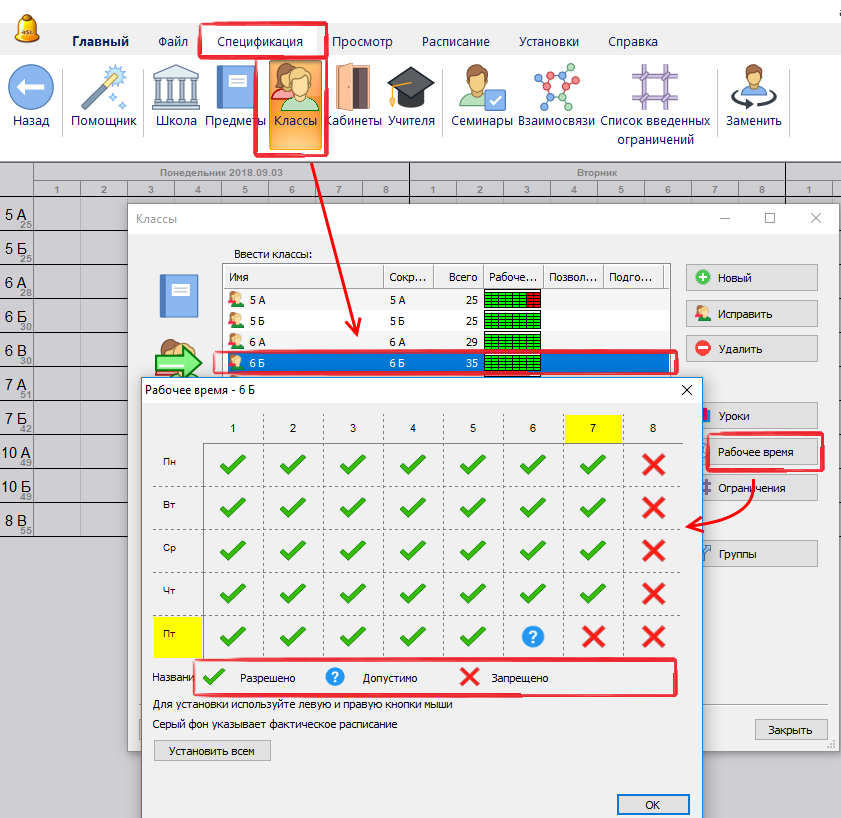
Task: Switch to the Расписание menu tab
Action: [x=455, y=42]
